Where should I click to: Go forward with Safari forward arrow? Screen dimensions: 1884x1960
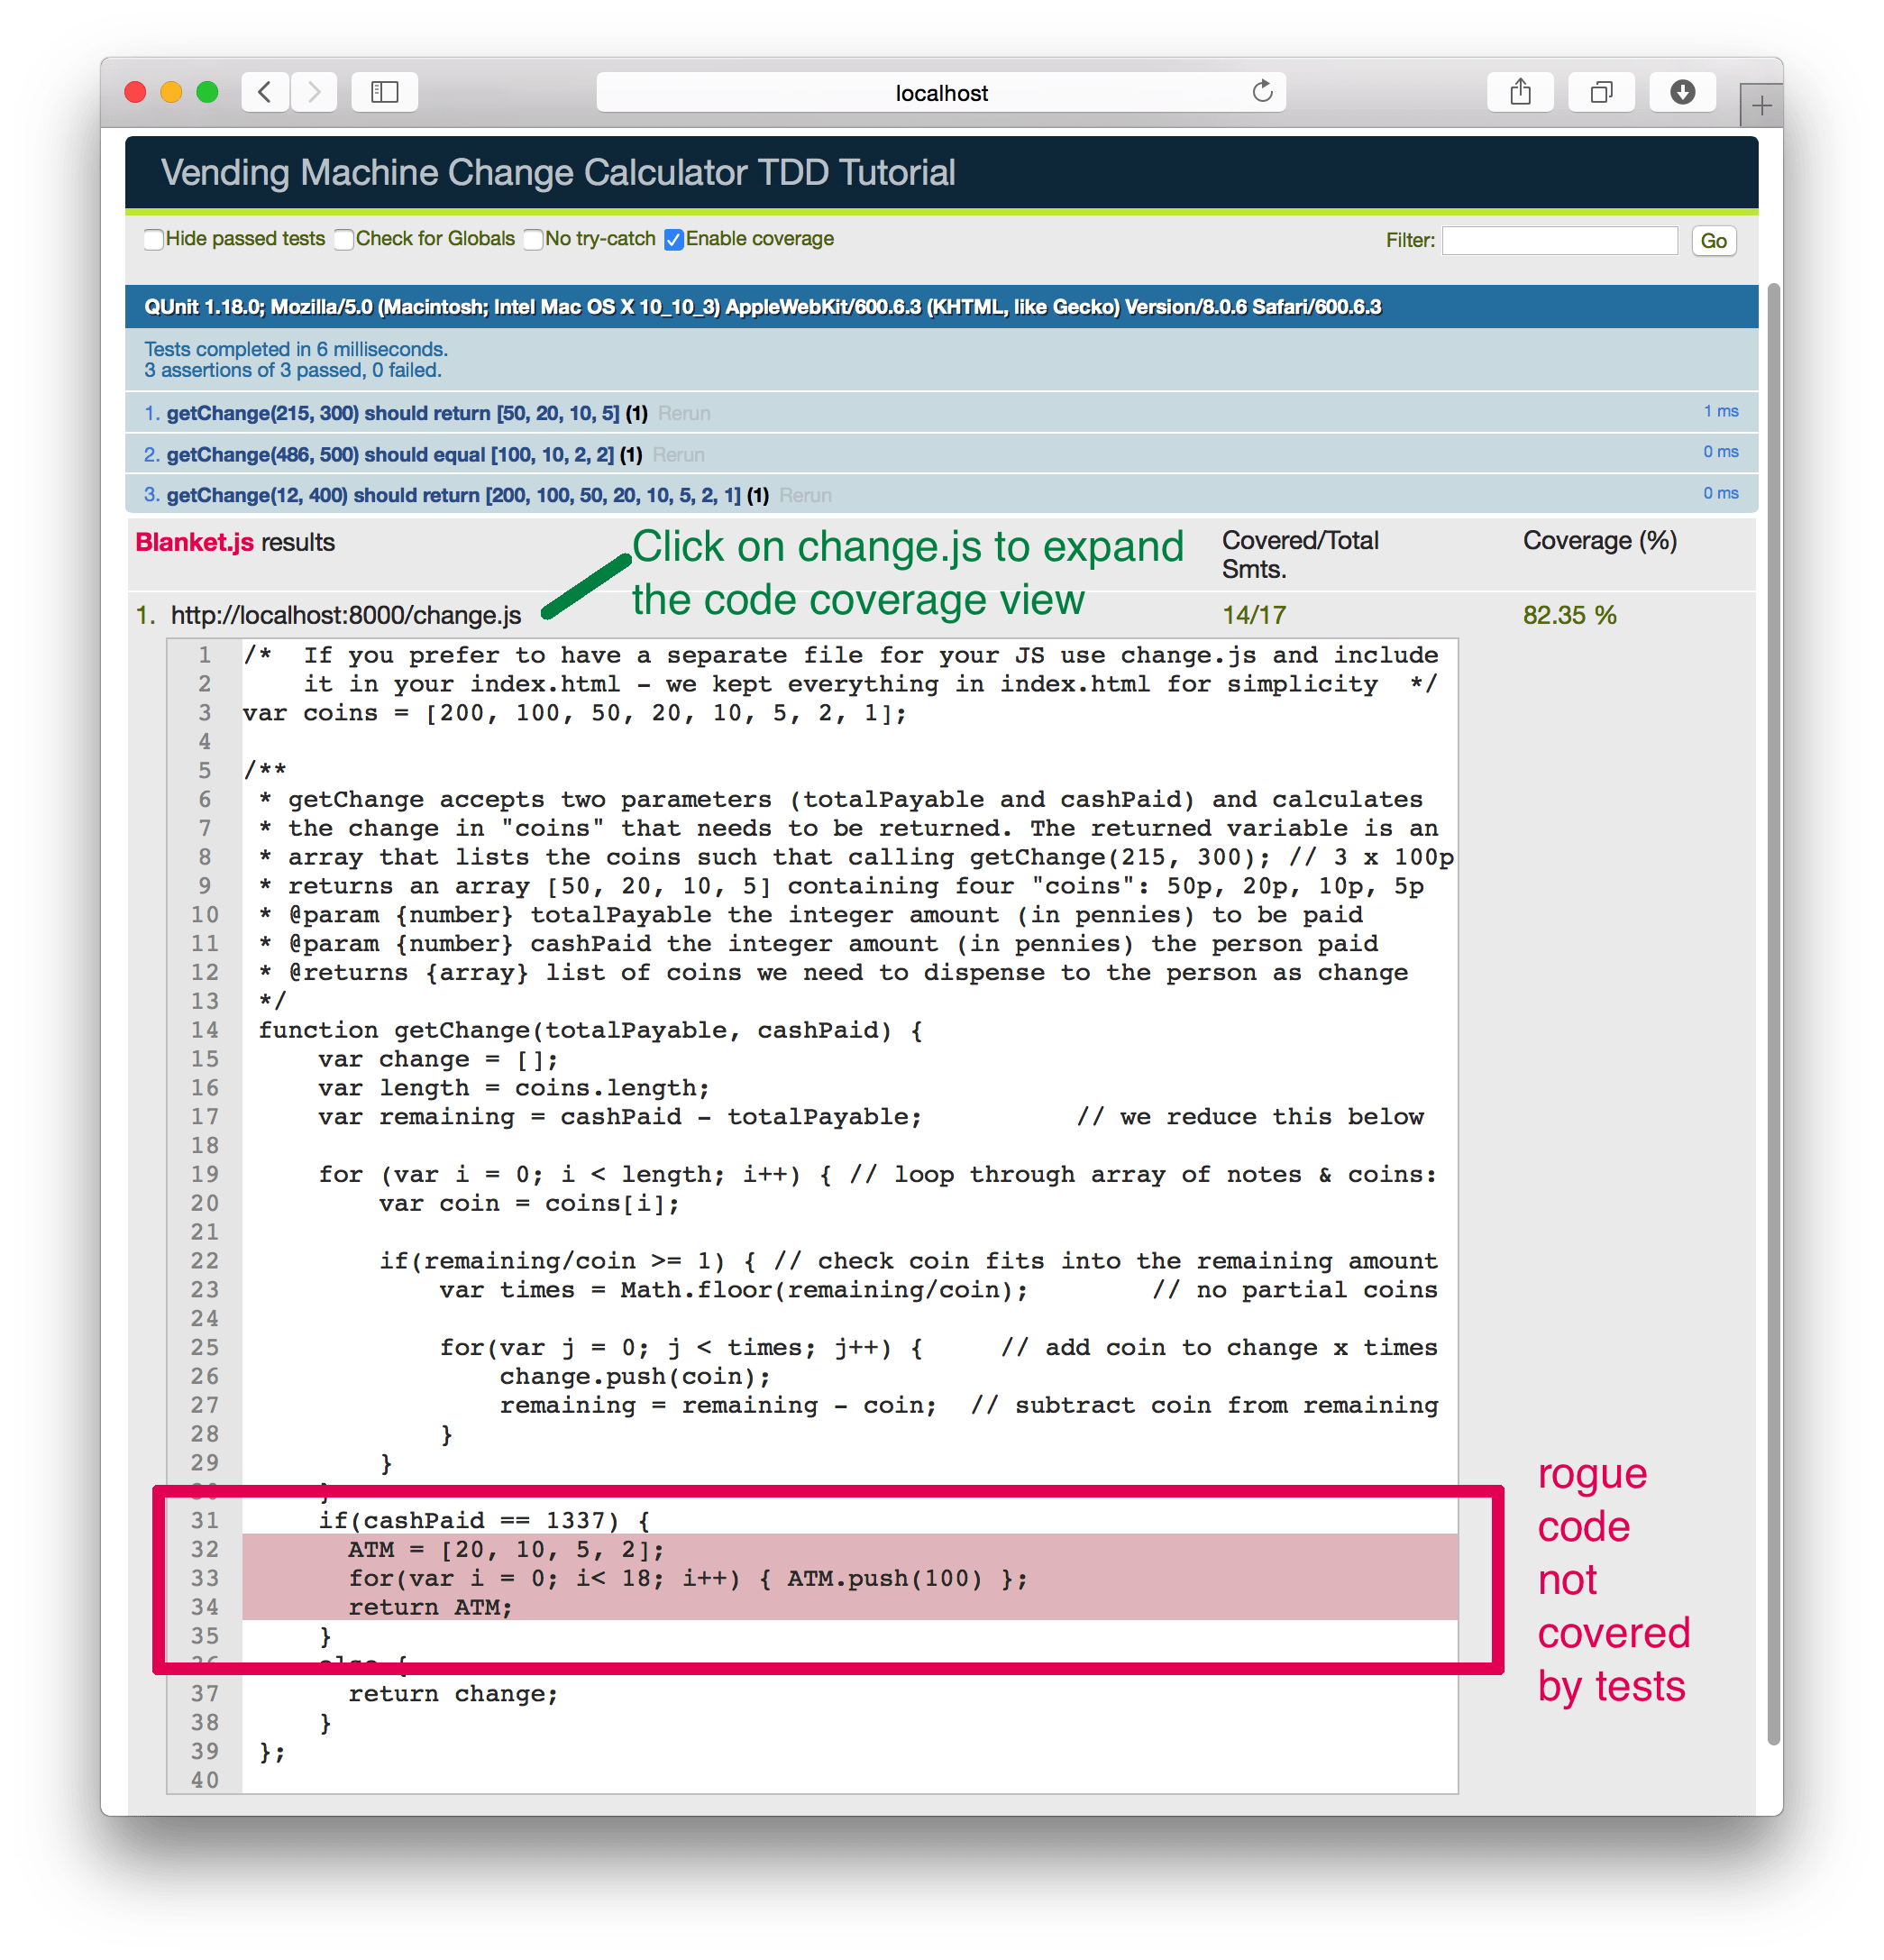pyautogui.click(x=314, y=92)
